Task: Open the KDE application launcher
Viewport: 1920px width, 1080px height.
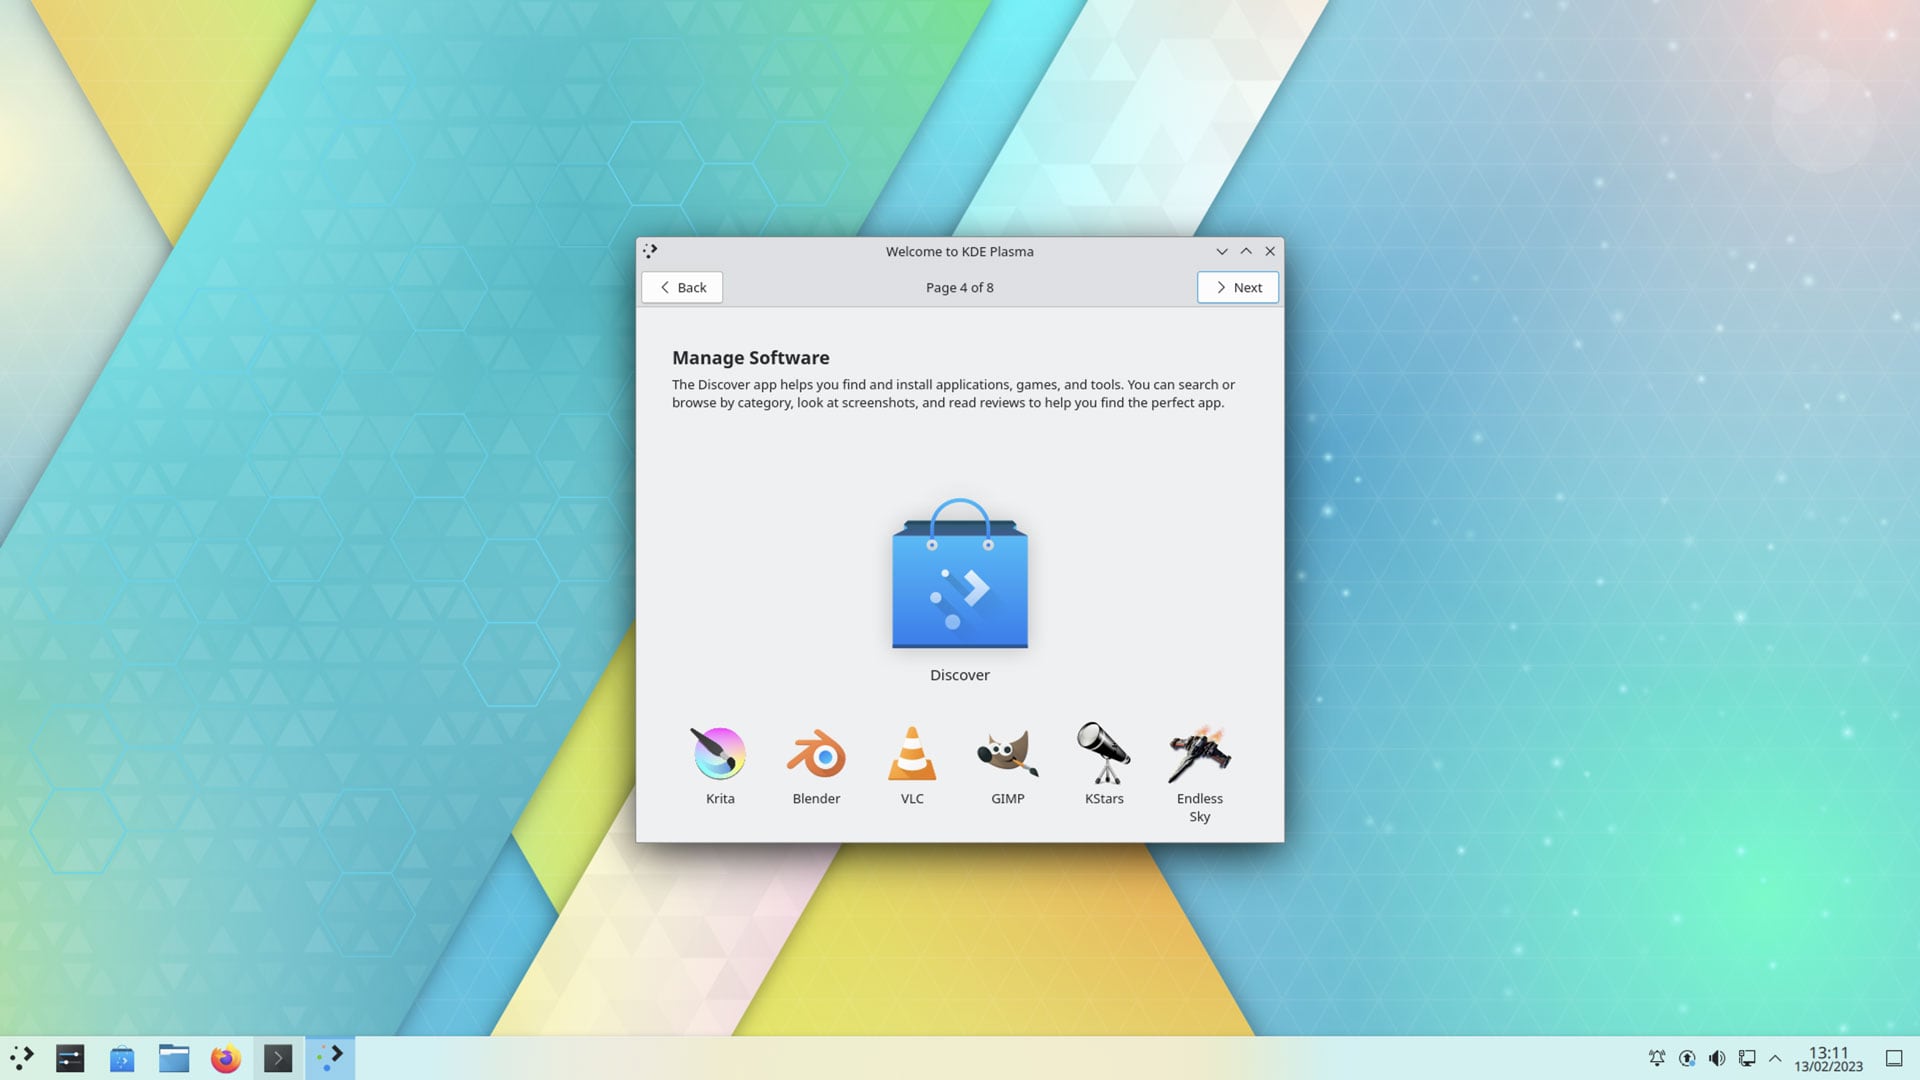Action: click(x=22, y=1058)
